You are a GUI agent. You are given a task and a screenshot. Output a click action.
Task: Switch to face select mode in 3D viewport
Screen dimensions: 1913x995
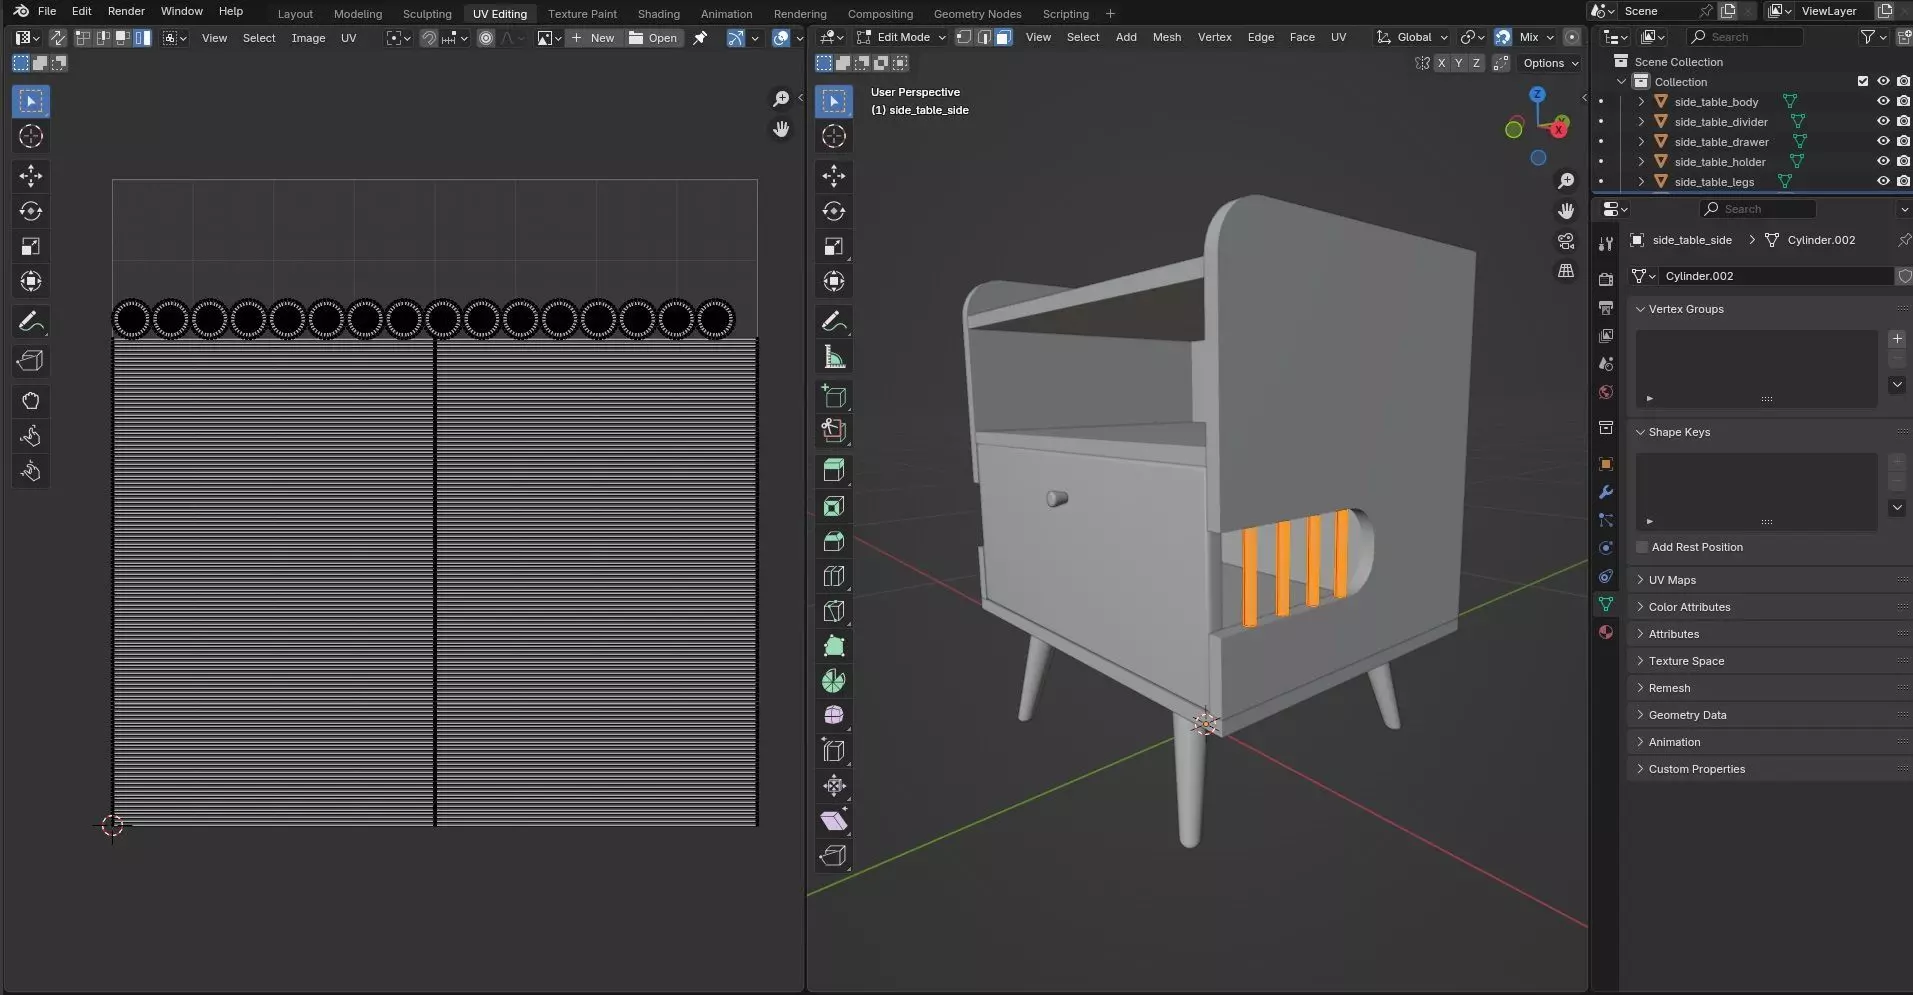(x=1004, y=37)
